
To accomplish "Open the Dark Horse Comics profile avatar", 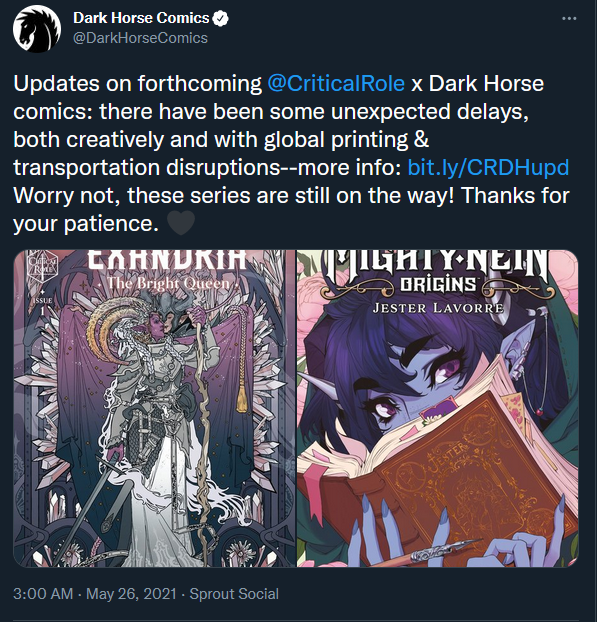I will 36,29.
